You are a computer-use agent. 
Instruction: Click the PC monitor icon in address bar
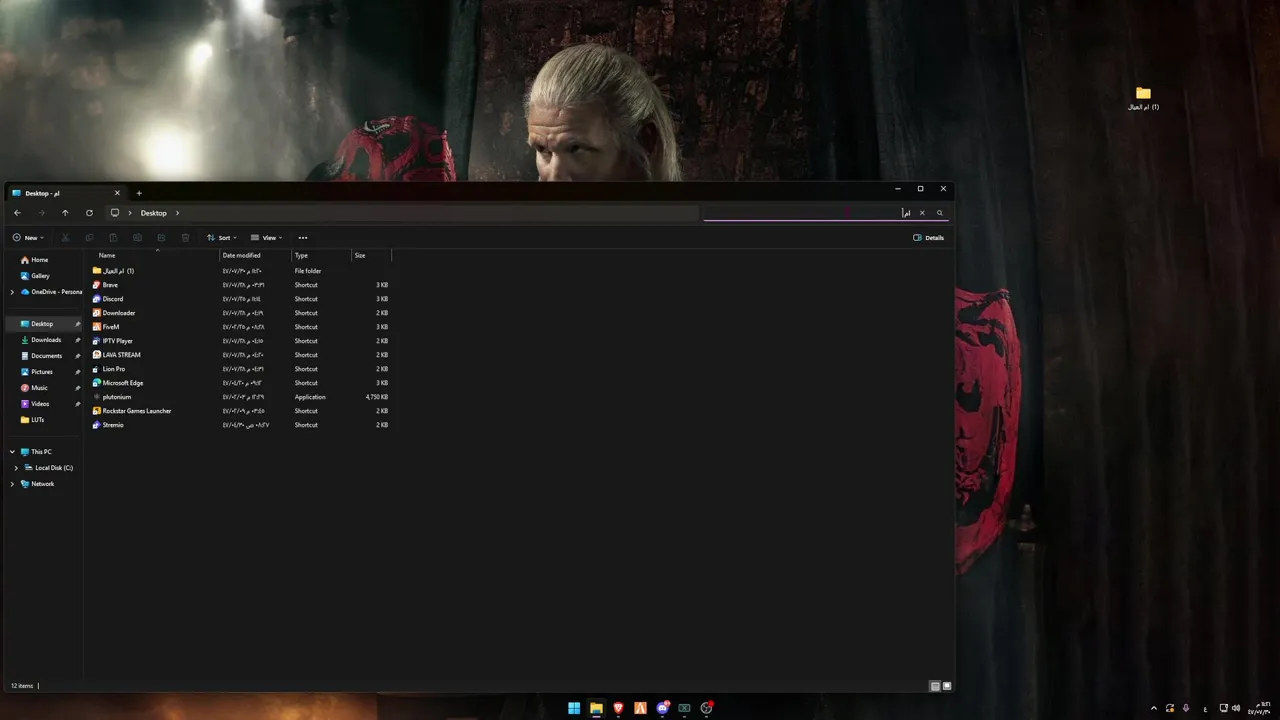tap(115, 213)
